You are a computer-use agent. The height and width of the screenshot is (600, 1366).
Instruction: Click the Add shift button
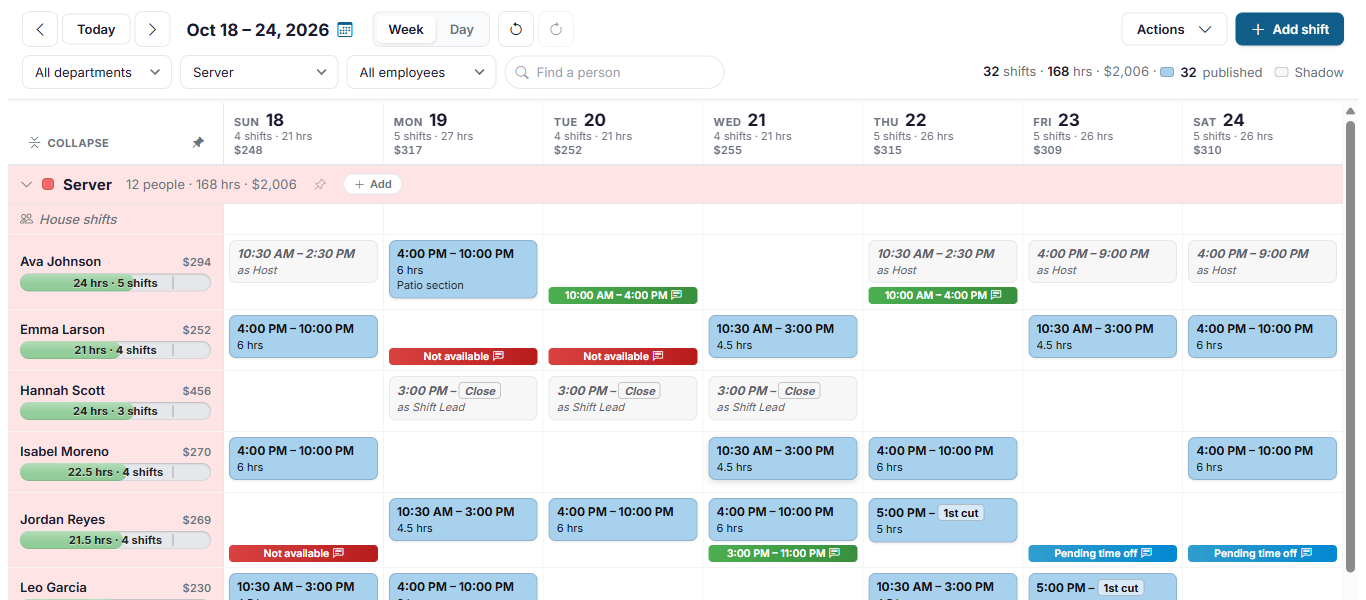pos(1289,29)
